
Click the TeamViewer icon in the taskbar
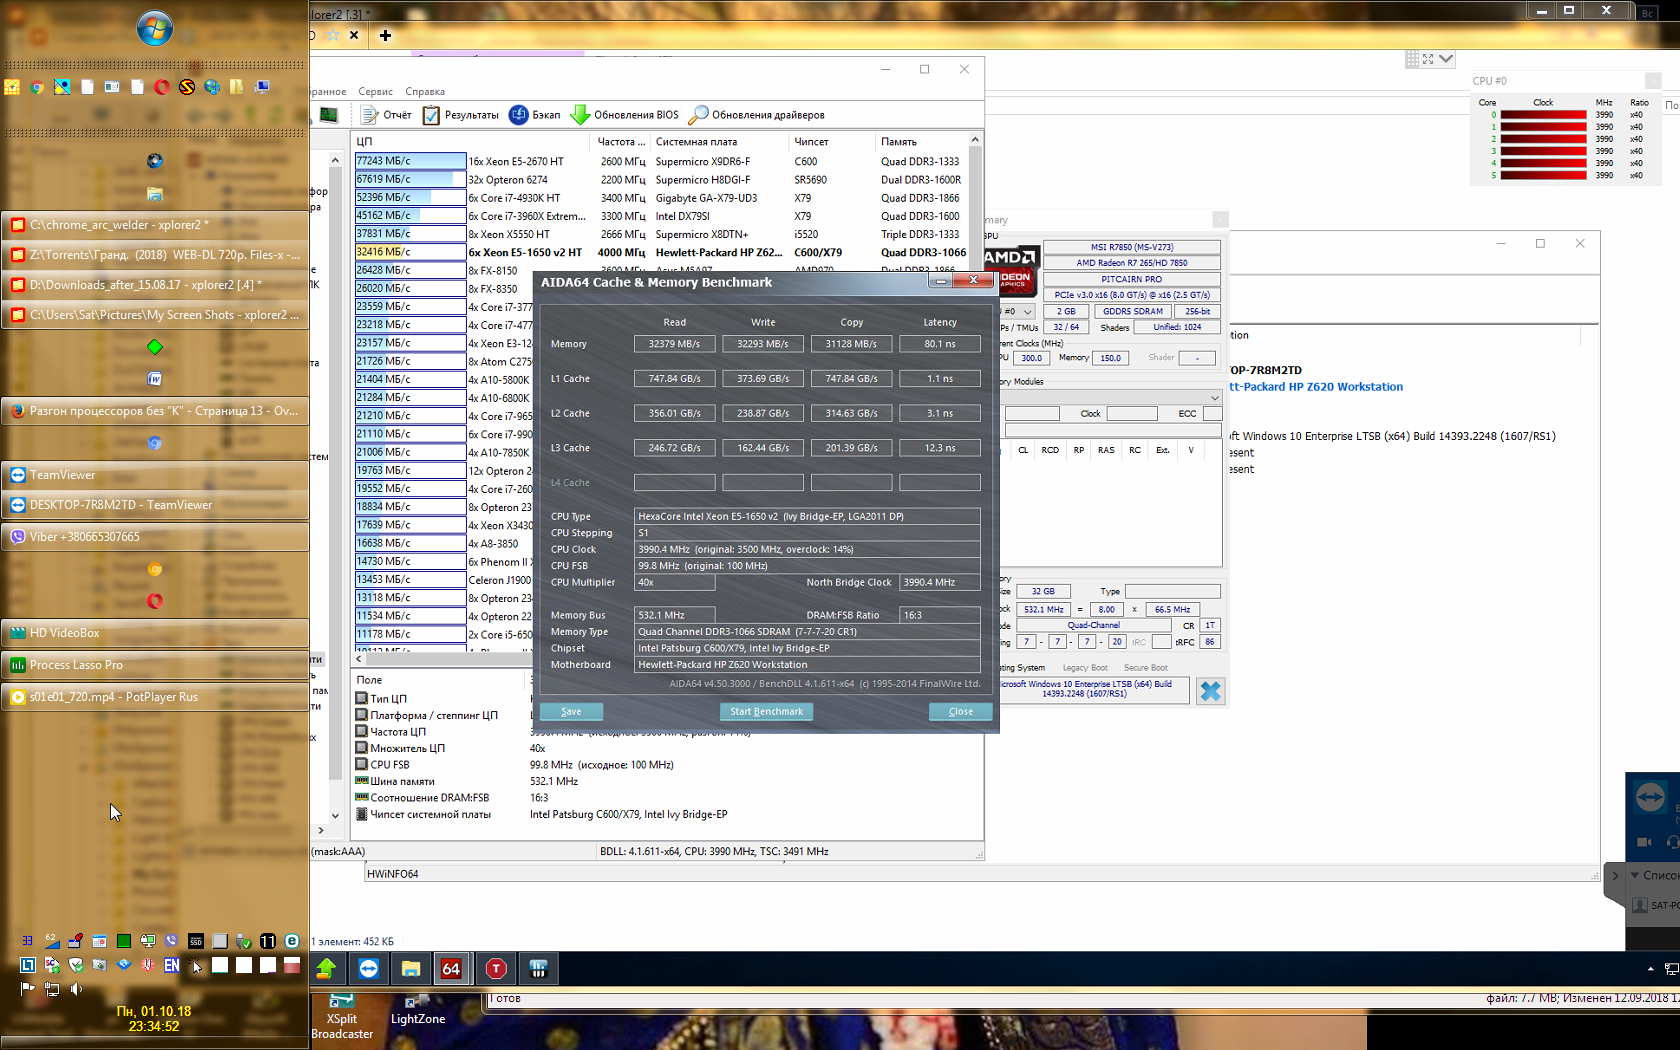click(369, 968)
